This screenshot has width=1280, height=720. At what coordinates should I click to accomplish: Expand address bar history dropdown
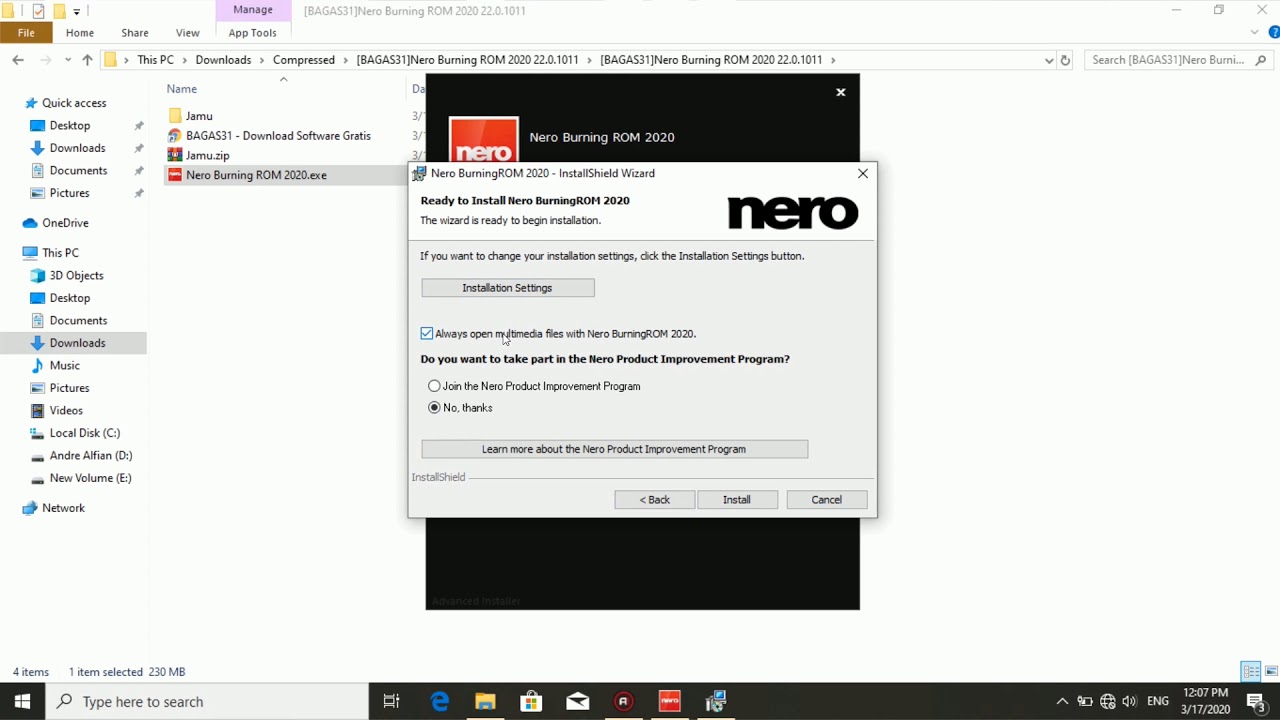click(x=1048, y=60)
